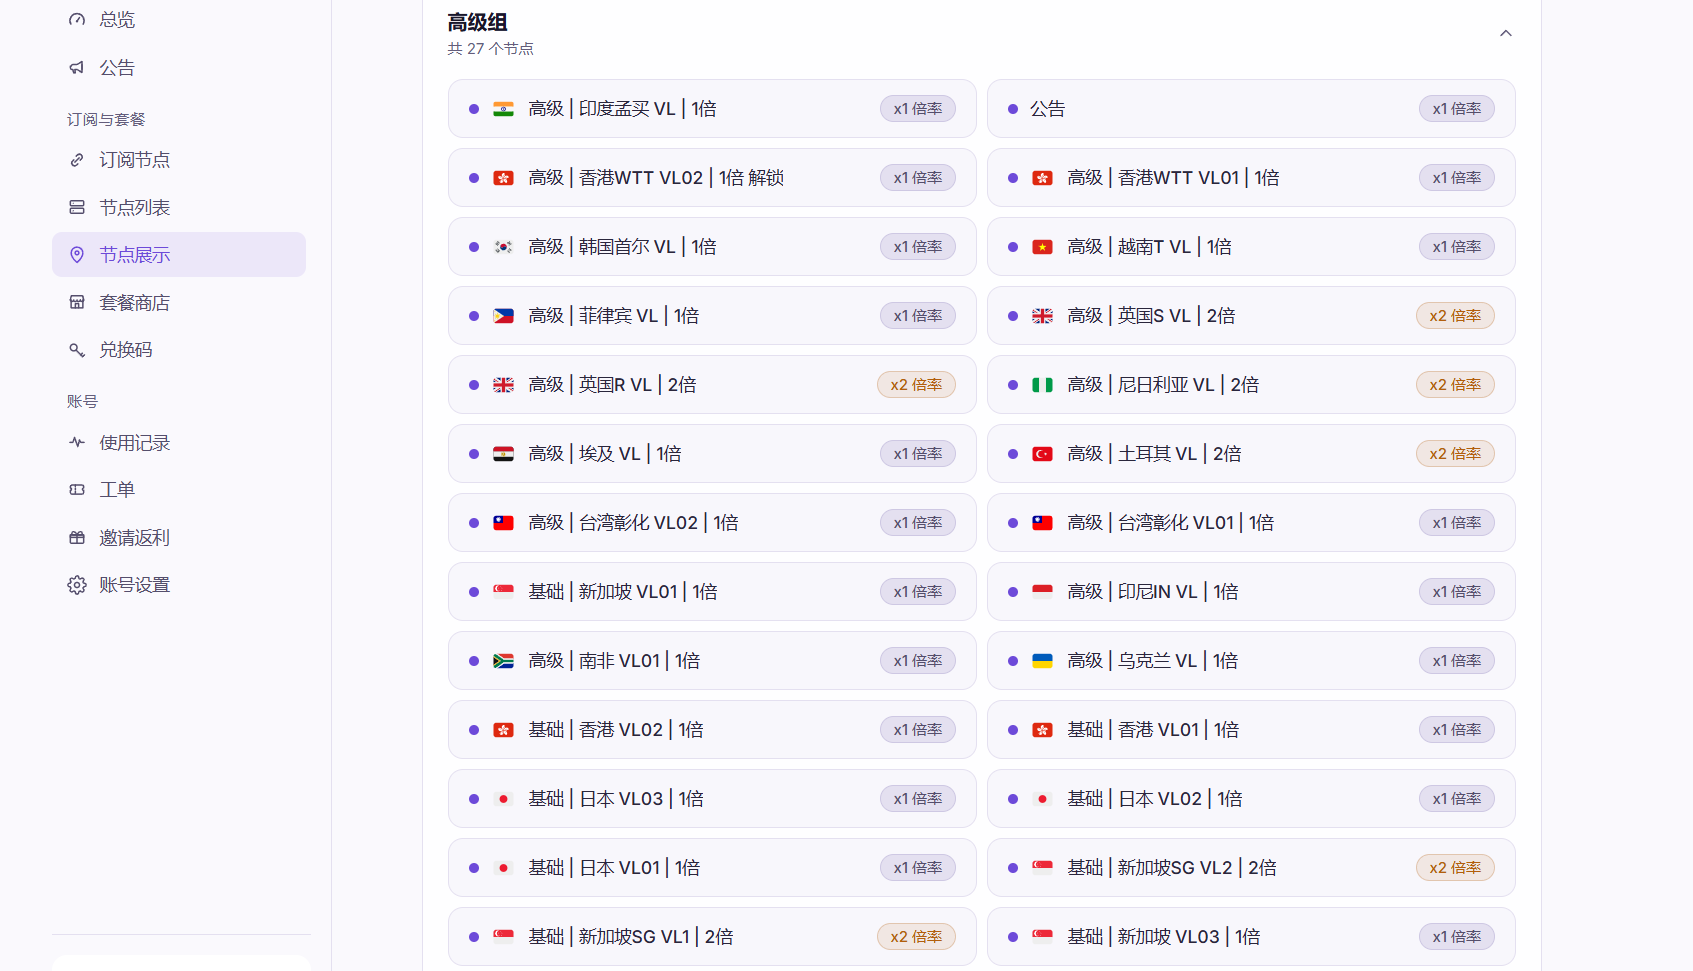Click the India flag on 印度孟买 VL node
The width and height of the screenshot is (1693, 971).
(x=504, y=109)
